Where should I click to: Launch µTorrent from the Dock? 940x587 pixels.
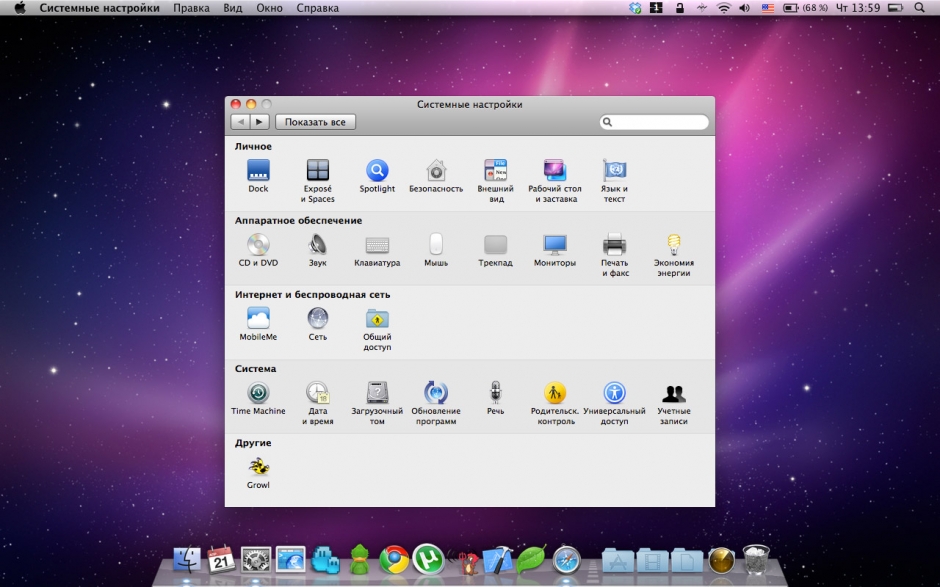point(428,559)
